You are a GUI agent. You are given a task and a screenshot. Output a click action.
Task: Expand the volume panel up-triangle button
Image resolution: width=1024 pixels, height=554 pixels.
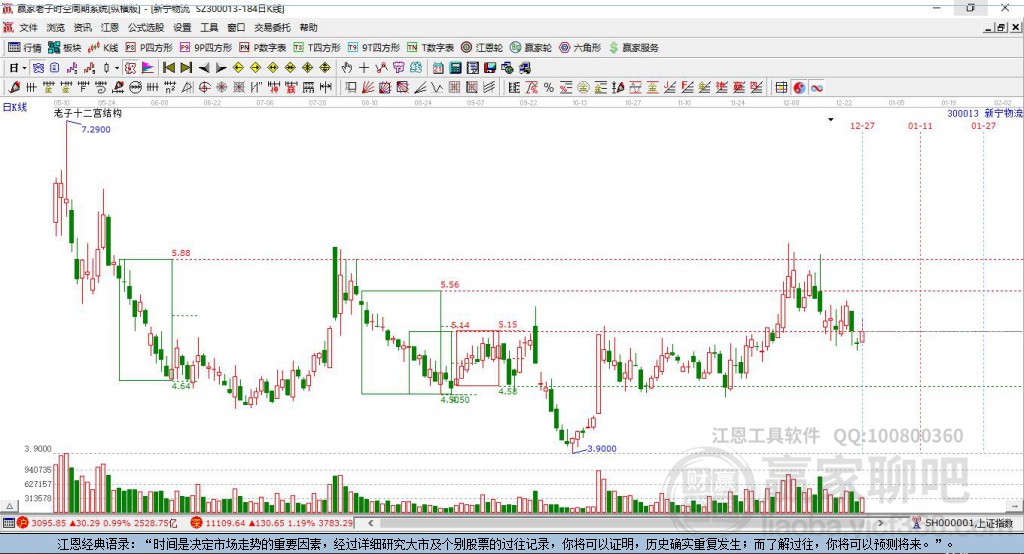(9, 506)
